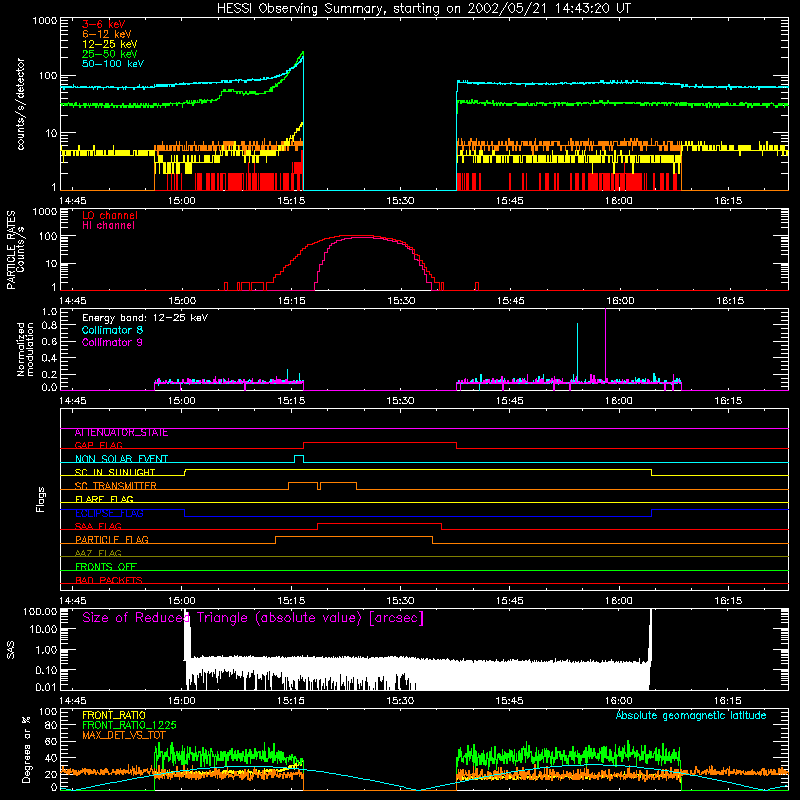The image size is (800, 800).
Task: Choose the cyan 50-100 keV legend label
Action: coord(112,64)
